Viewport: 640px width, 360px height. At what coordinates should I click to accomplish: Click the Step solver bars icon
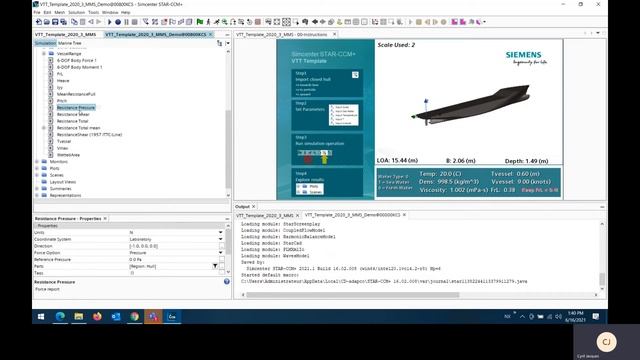127,22
